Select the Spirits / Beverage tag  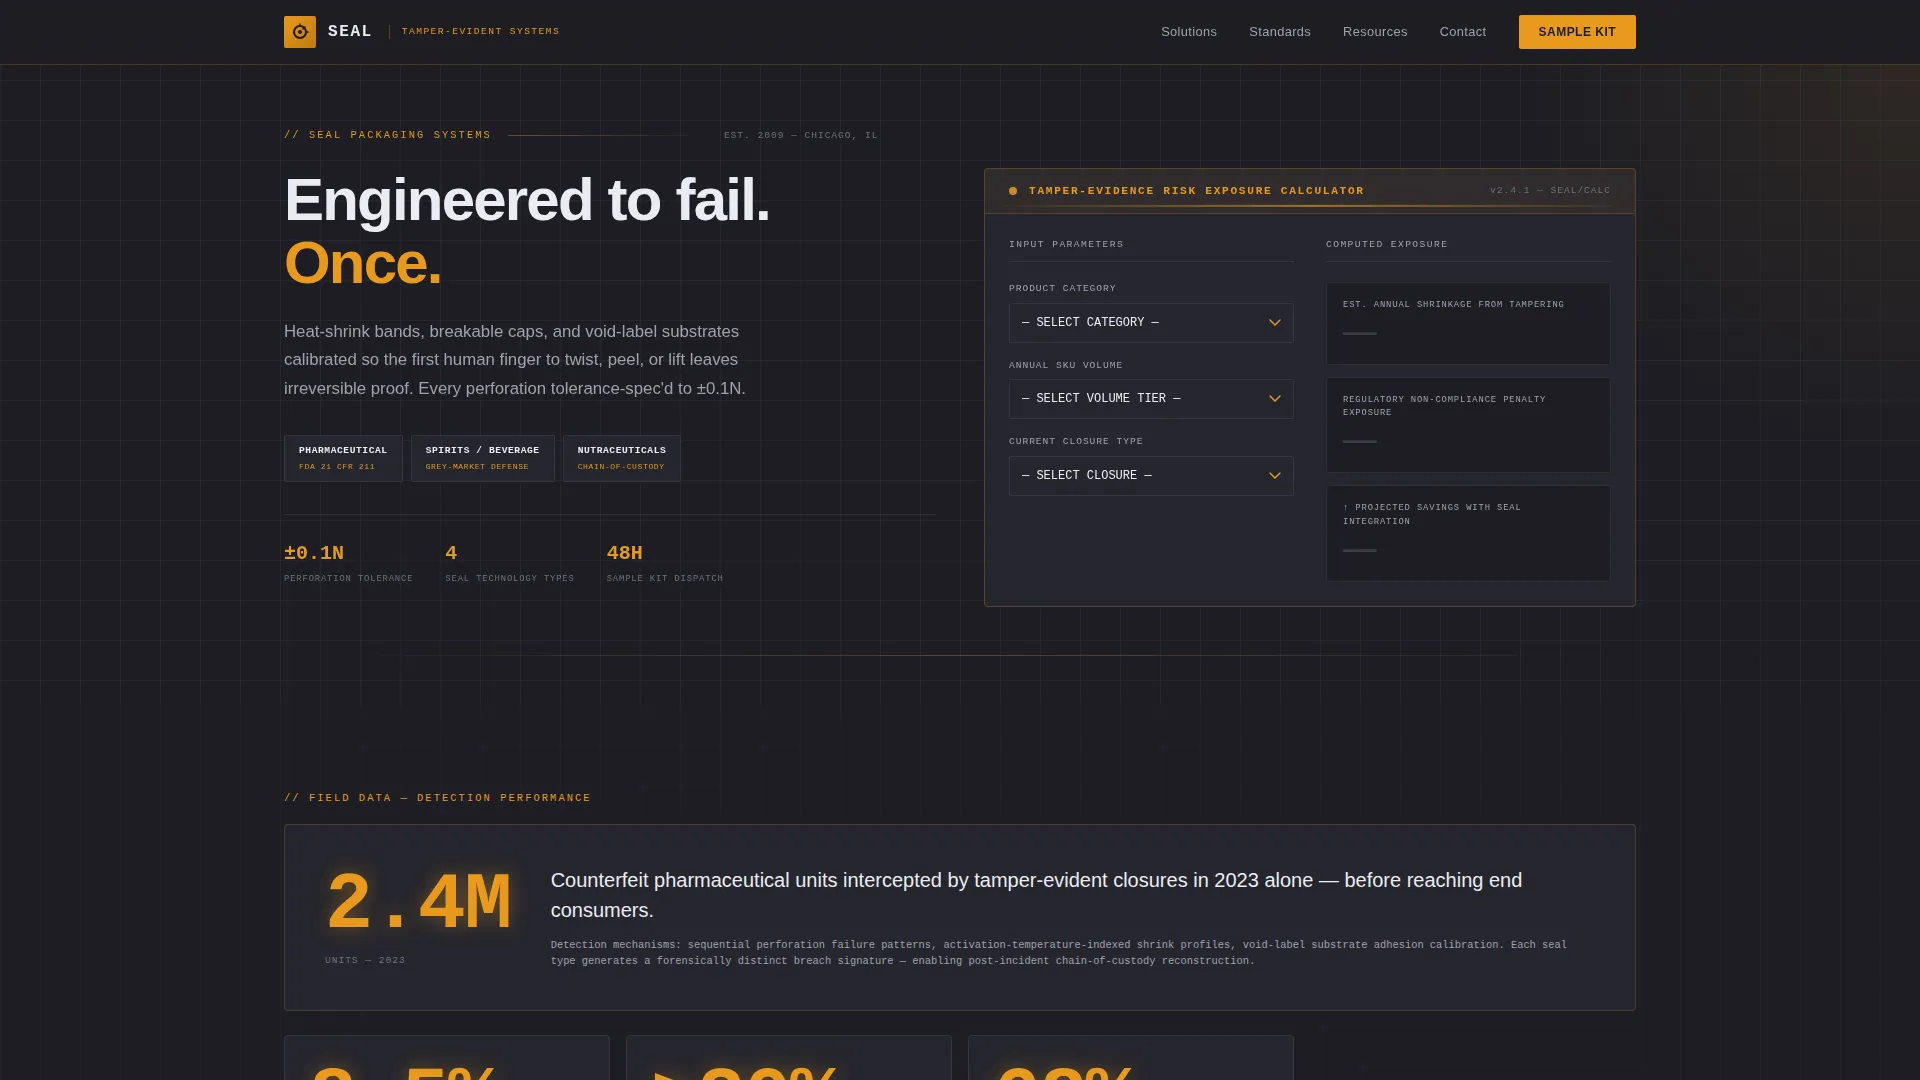click(x=482, y=458)
